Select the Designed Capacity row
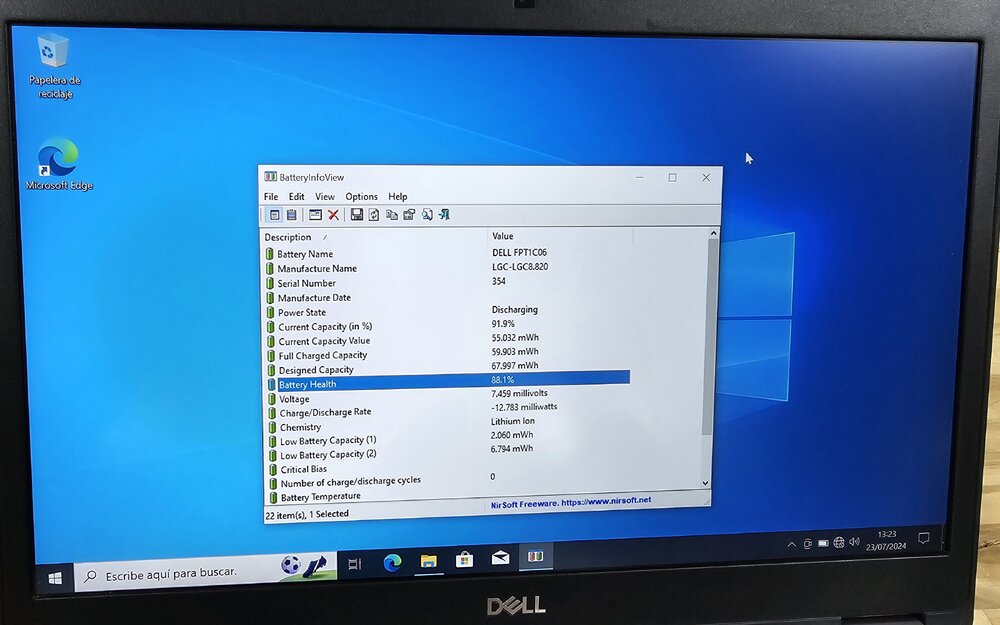This screenshot has width=1000, height=625. tap(446, 368)
